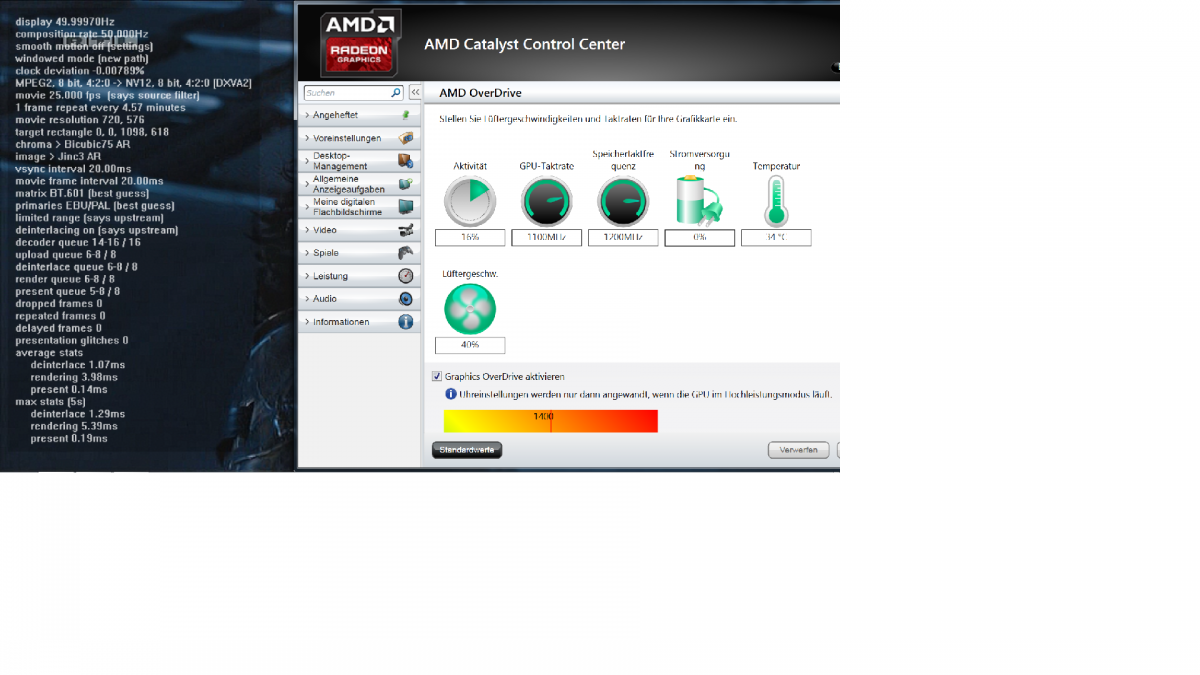Click the 'decoder queue 14-16 / 16' overlay line
The image size is (1200, 675).
pos(78,242)
